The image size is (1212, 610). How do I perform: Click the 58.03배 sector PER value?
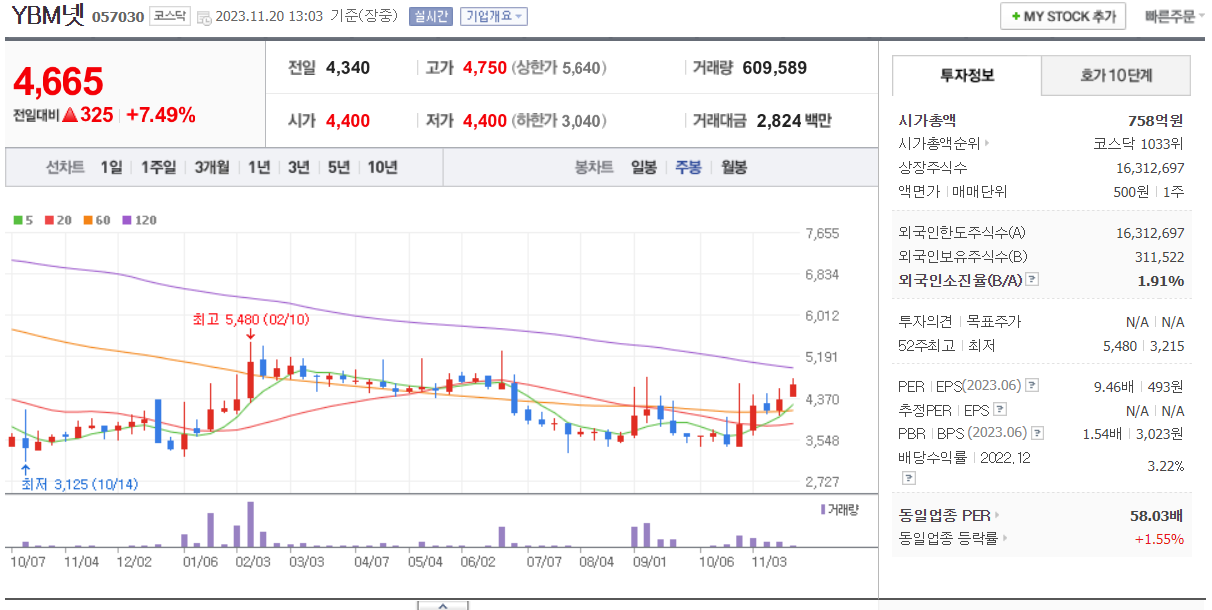pos(1157,515)
